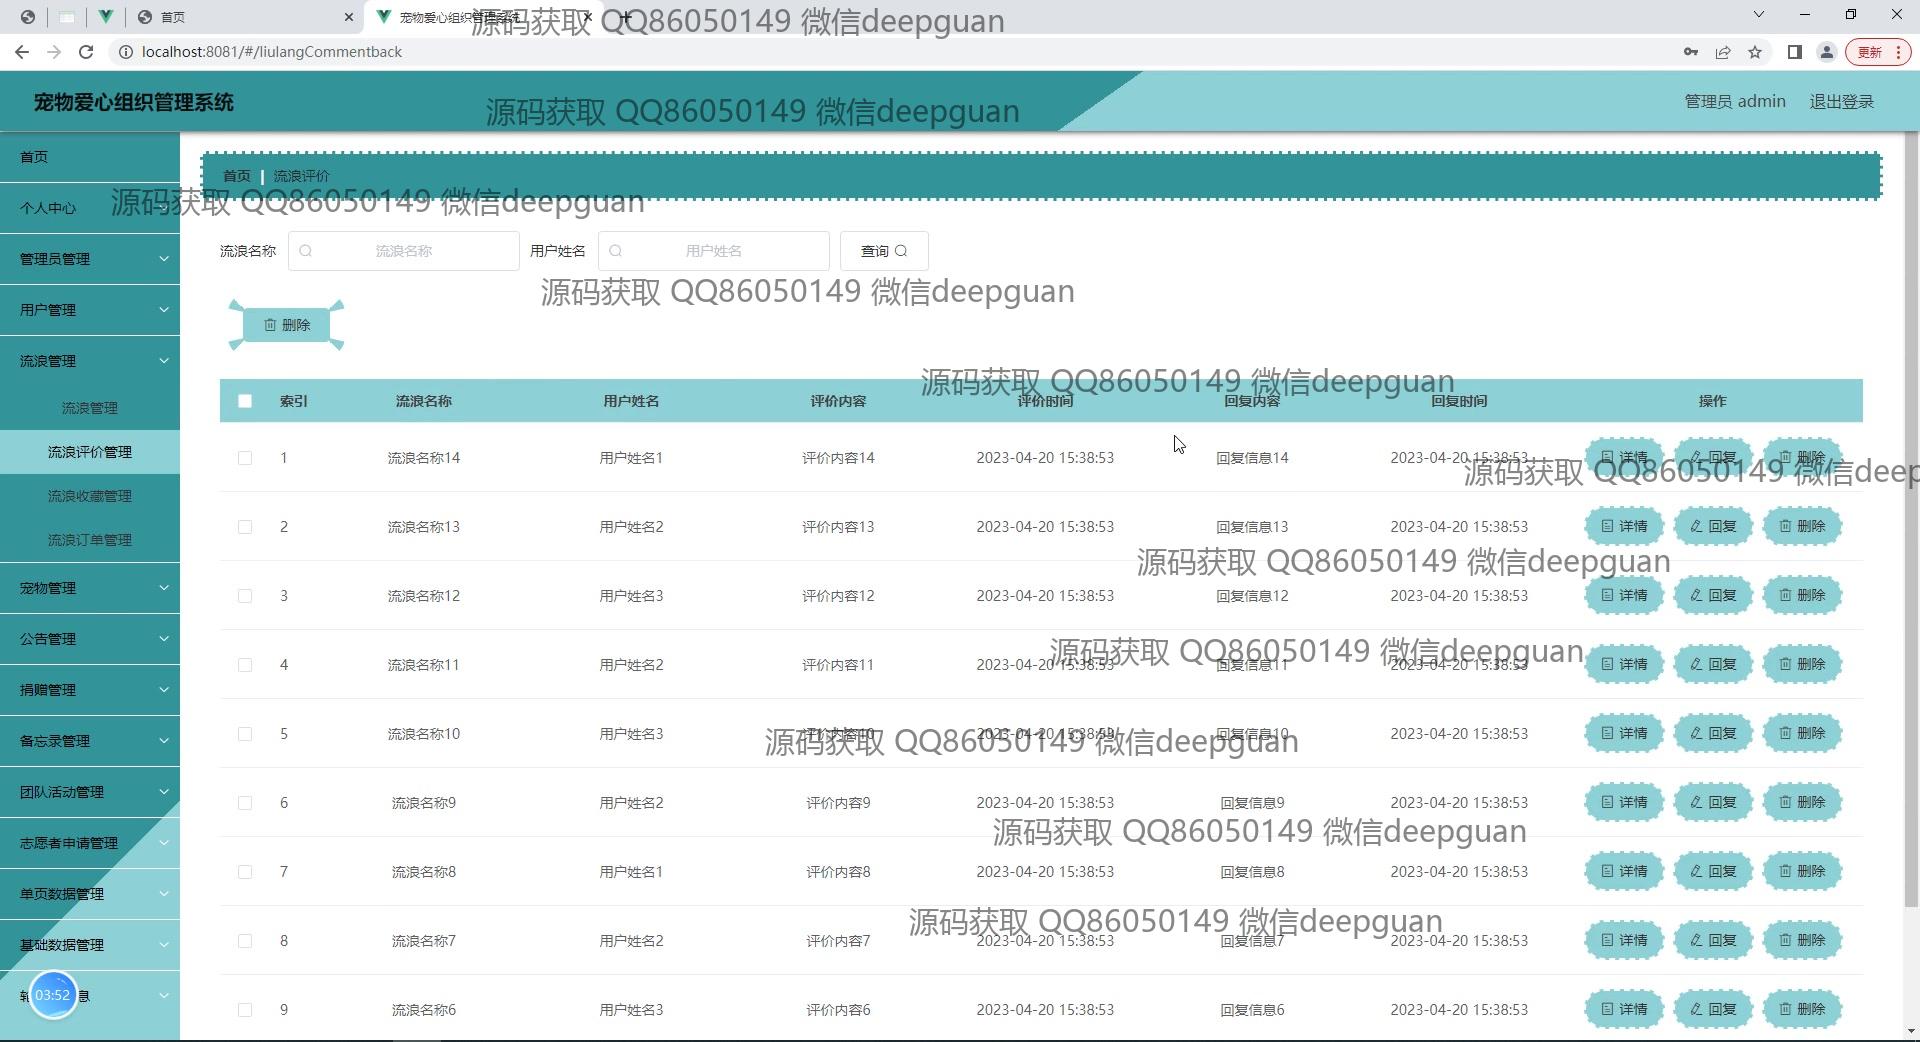
Task: Select the 流浪管理 submenu item
Action: pyautogui.click(x=90, y=408)
